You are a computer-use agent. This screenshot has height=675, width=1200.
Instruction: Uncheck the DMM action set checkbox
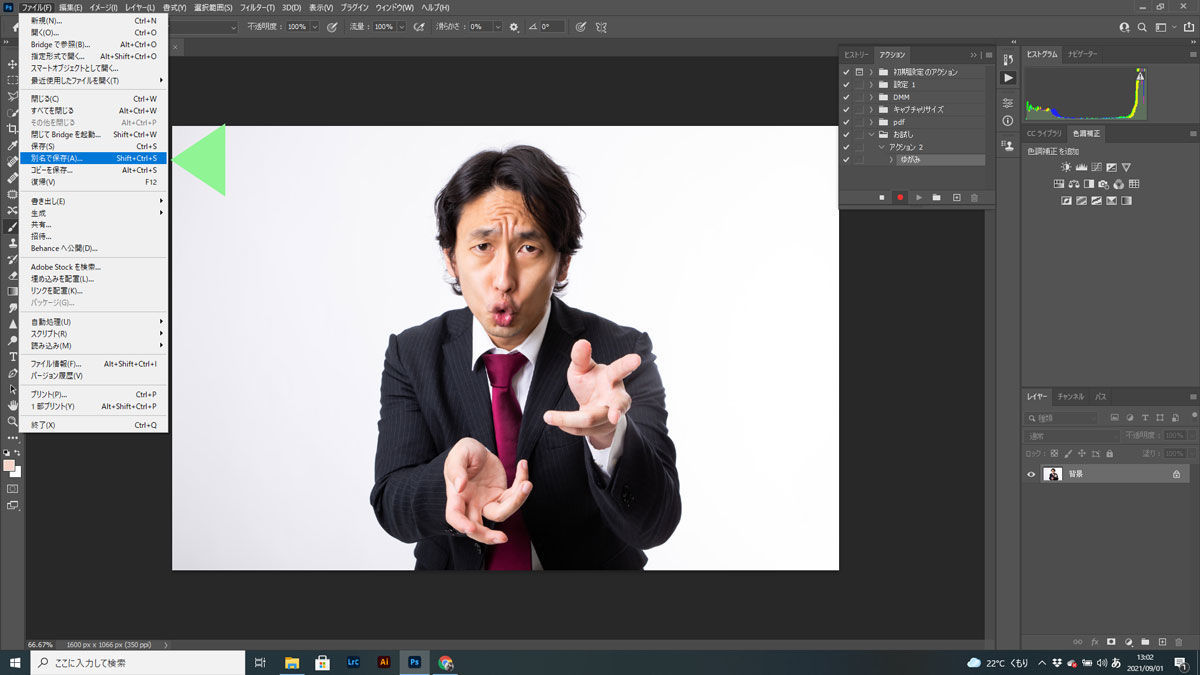(x=845, y=97)
